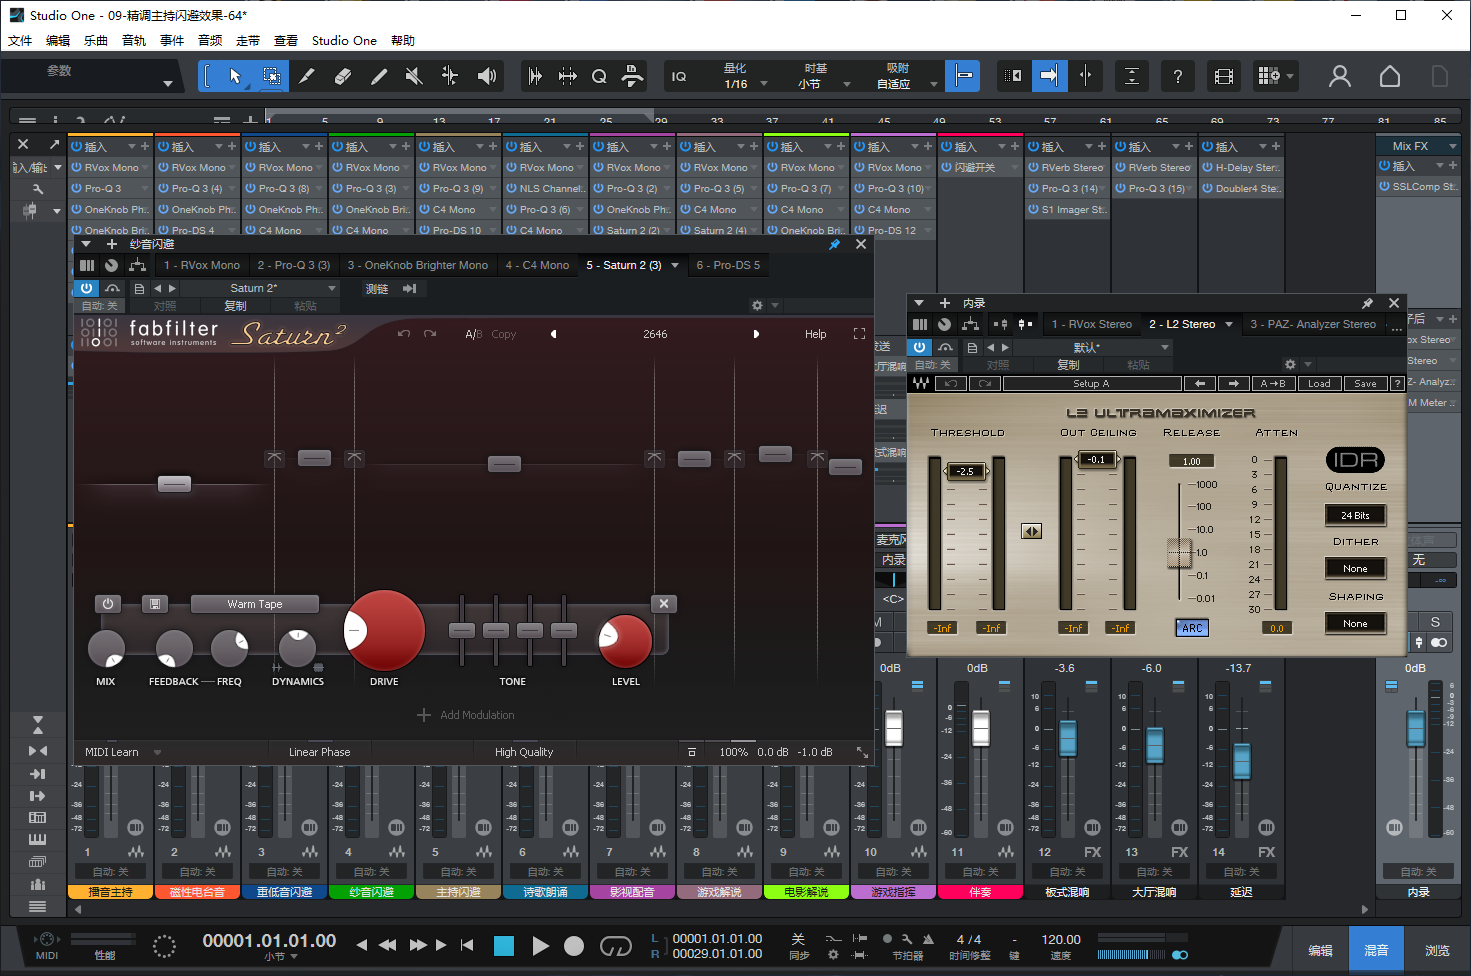
Task: Toggle loop playback in transport bar
Action: point(615,946)
